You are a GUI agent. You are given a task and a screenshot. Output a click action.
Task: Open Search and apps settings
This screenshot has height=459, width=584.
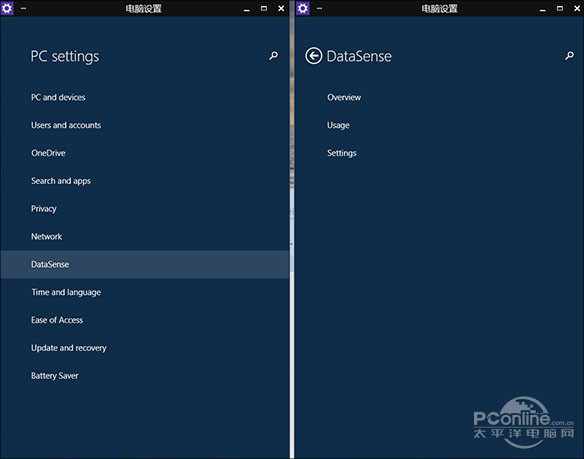coord(61,181)
